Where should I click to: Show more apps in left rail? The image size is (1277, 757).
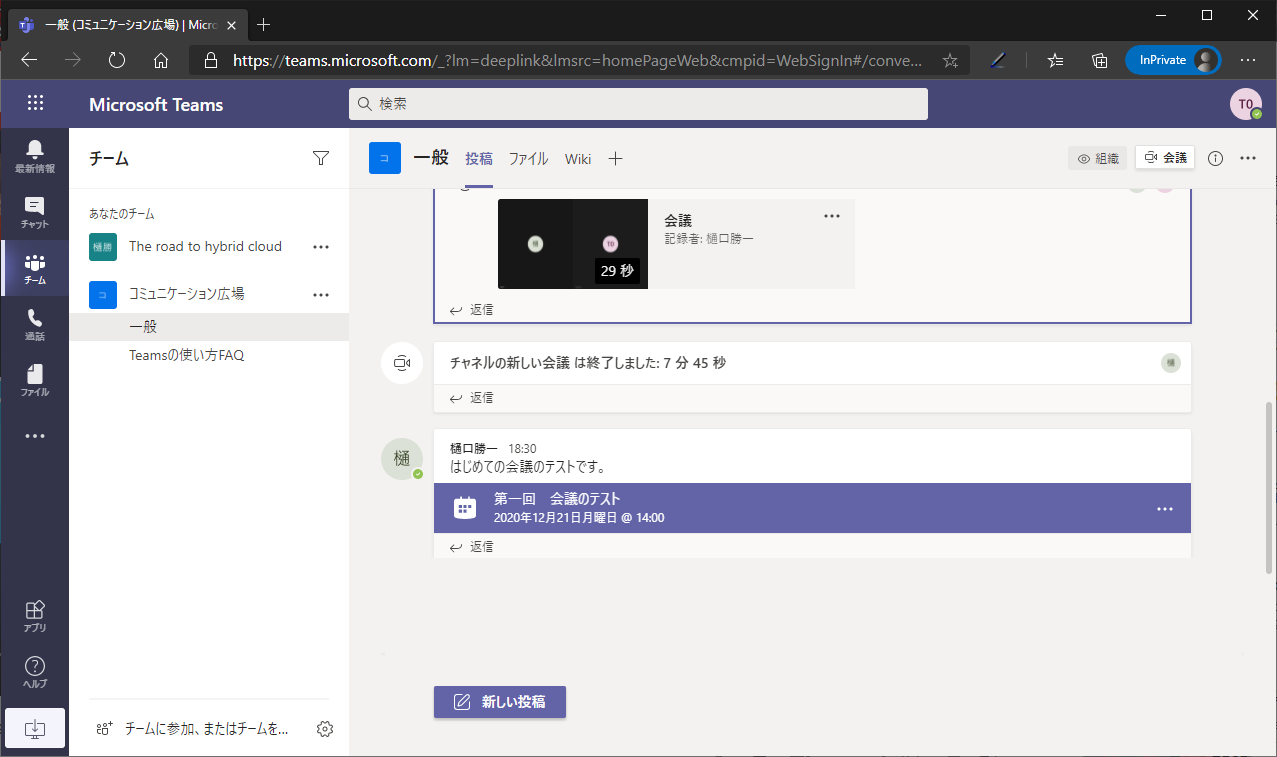tap(35, 436)
